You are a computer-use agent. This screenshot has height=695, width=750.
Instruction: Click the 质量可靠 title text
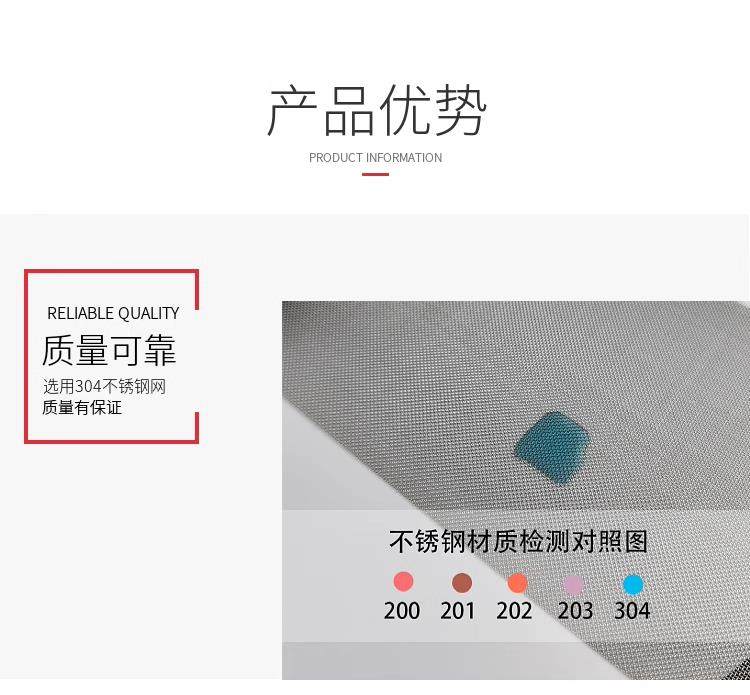pyautogui.click(x=109, y=350)
